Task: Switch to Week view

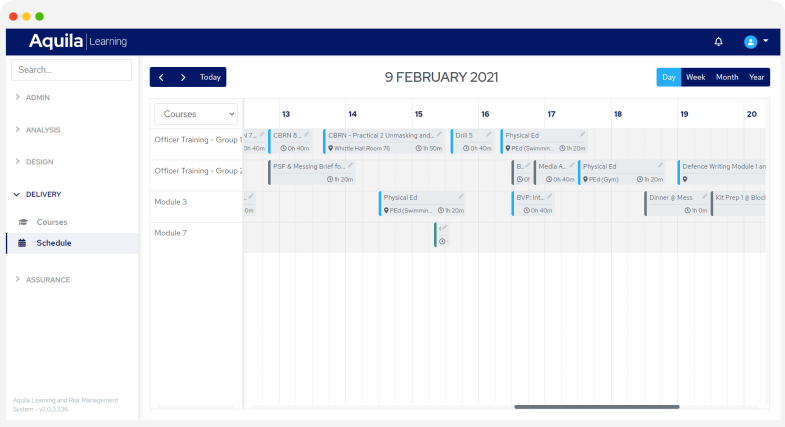Action: (695, 77)
